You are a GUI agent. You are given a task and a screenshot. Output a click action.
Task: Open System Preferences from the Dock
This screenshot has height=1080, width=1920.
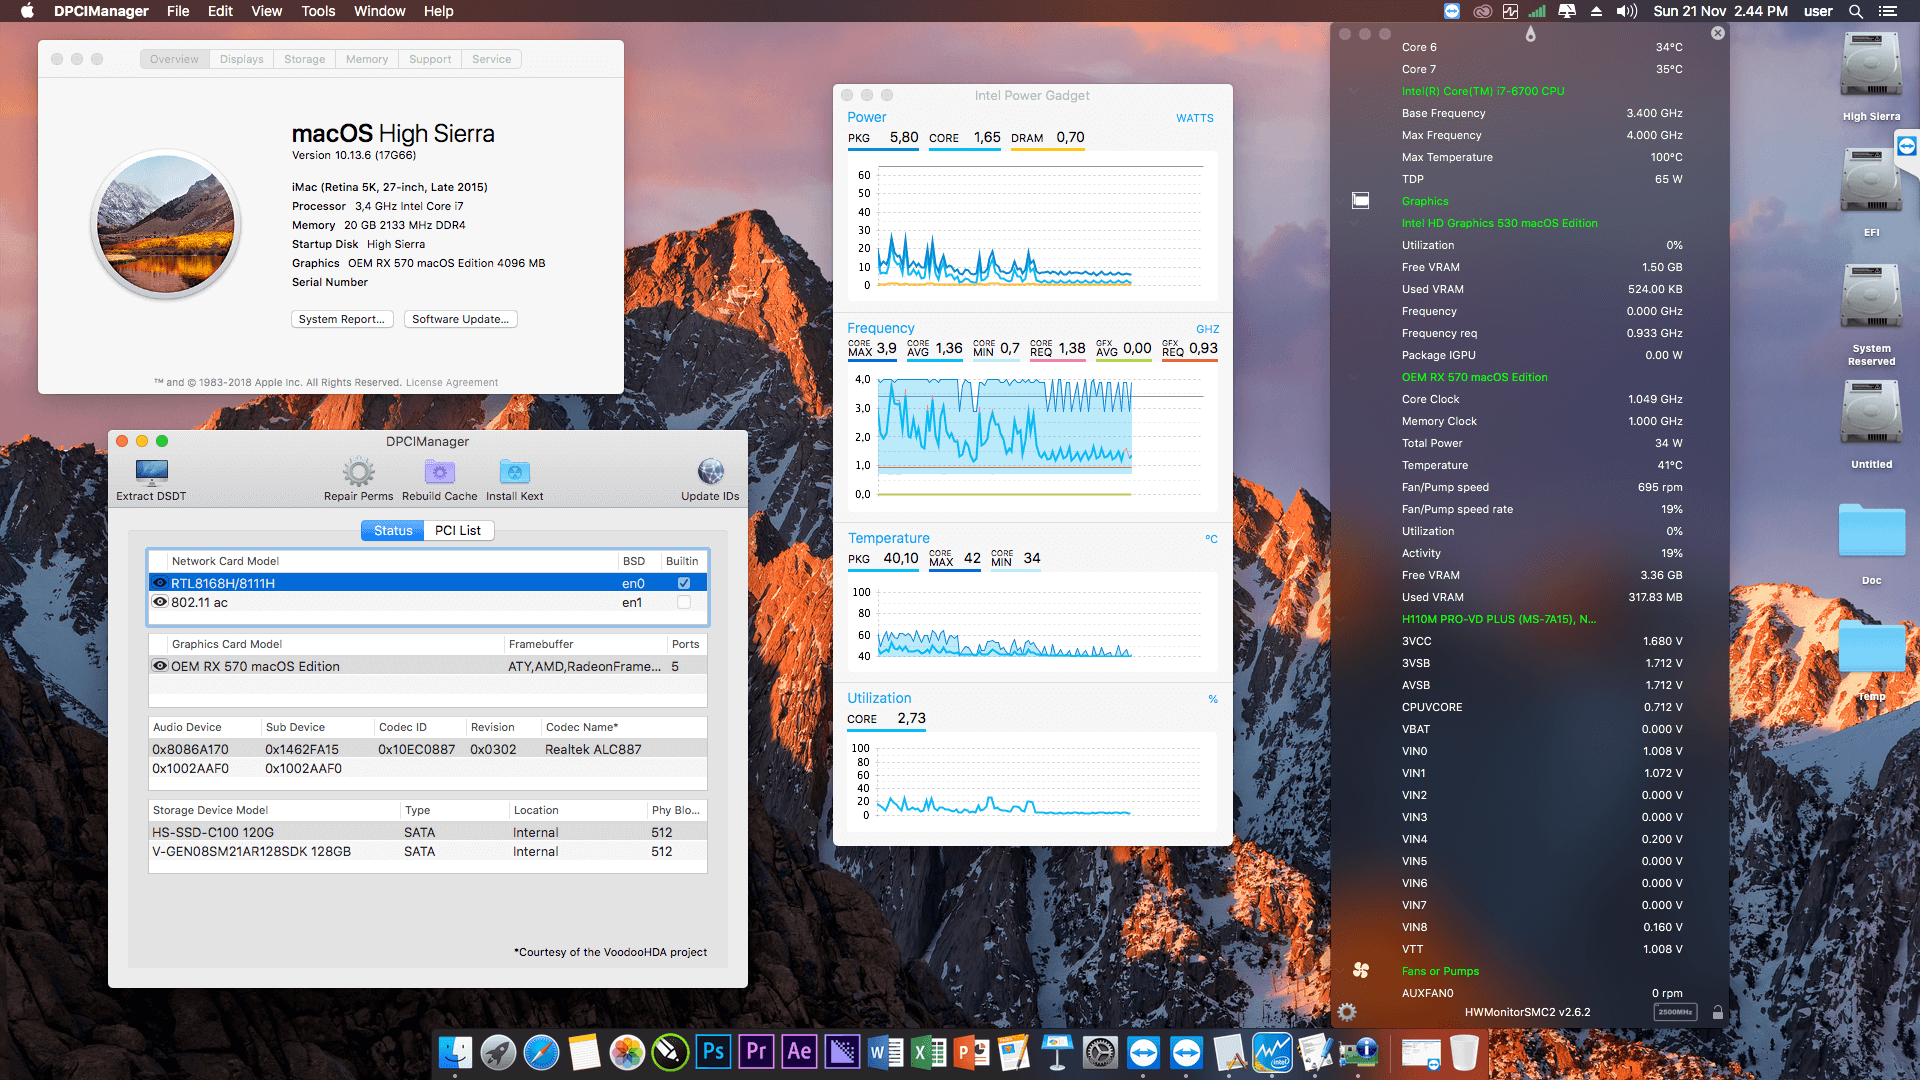(x=1100, y=1052)
